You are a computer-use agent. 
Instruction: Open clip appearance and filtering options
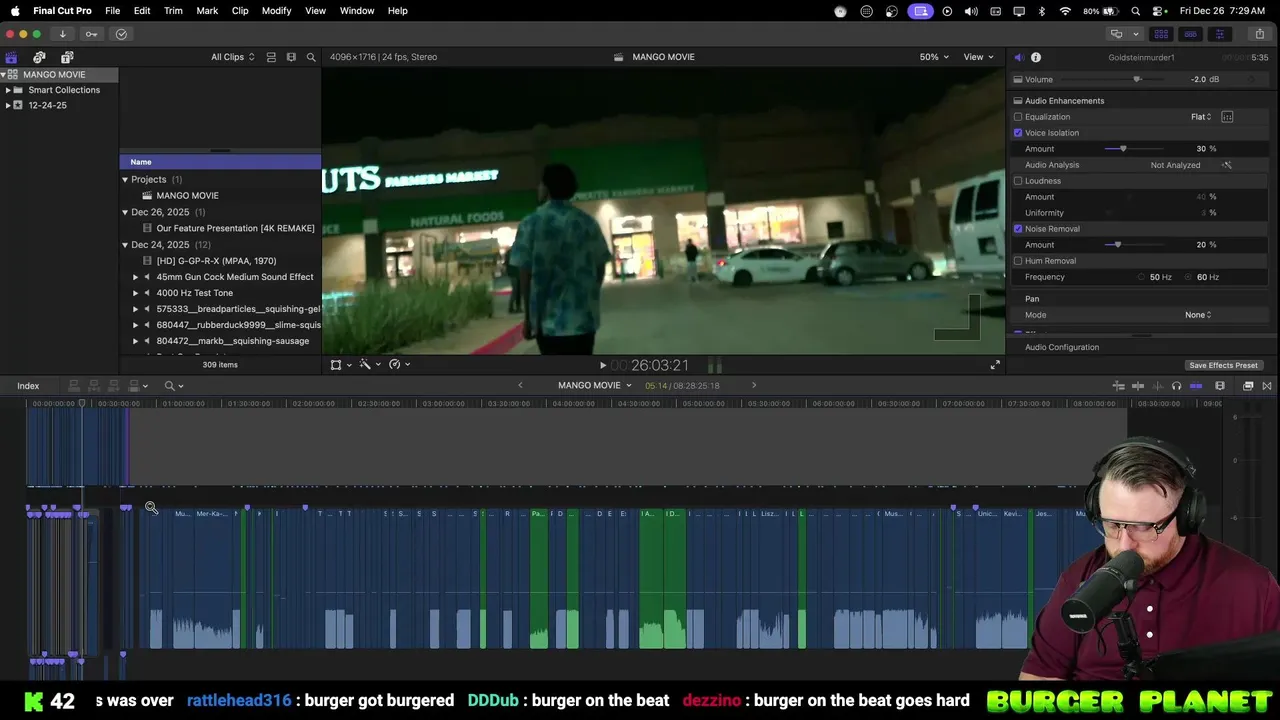[291, 57]
